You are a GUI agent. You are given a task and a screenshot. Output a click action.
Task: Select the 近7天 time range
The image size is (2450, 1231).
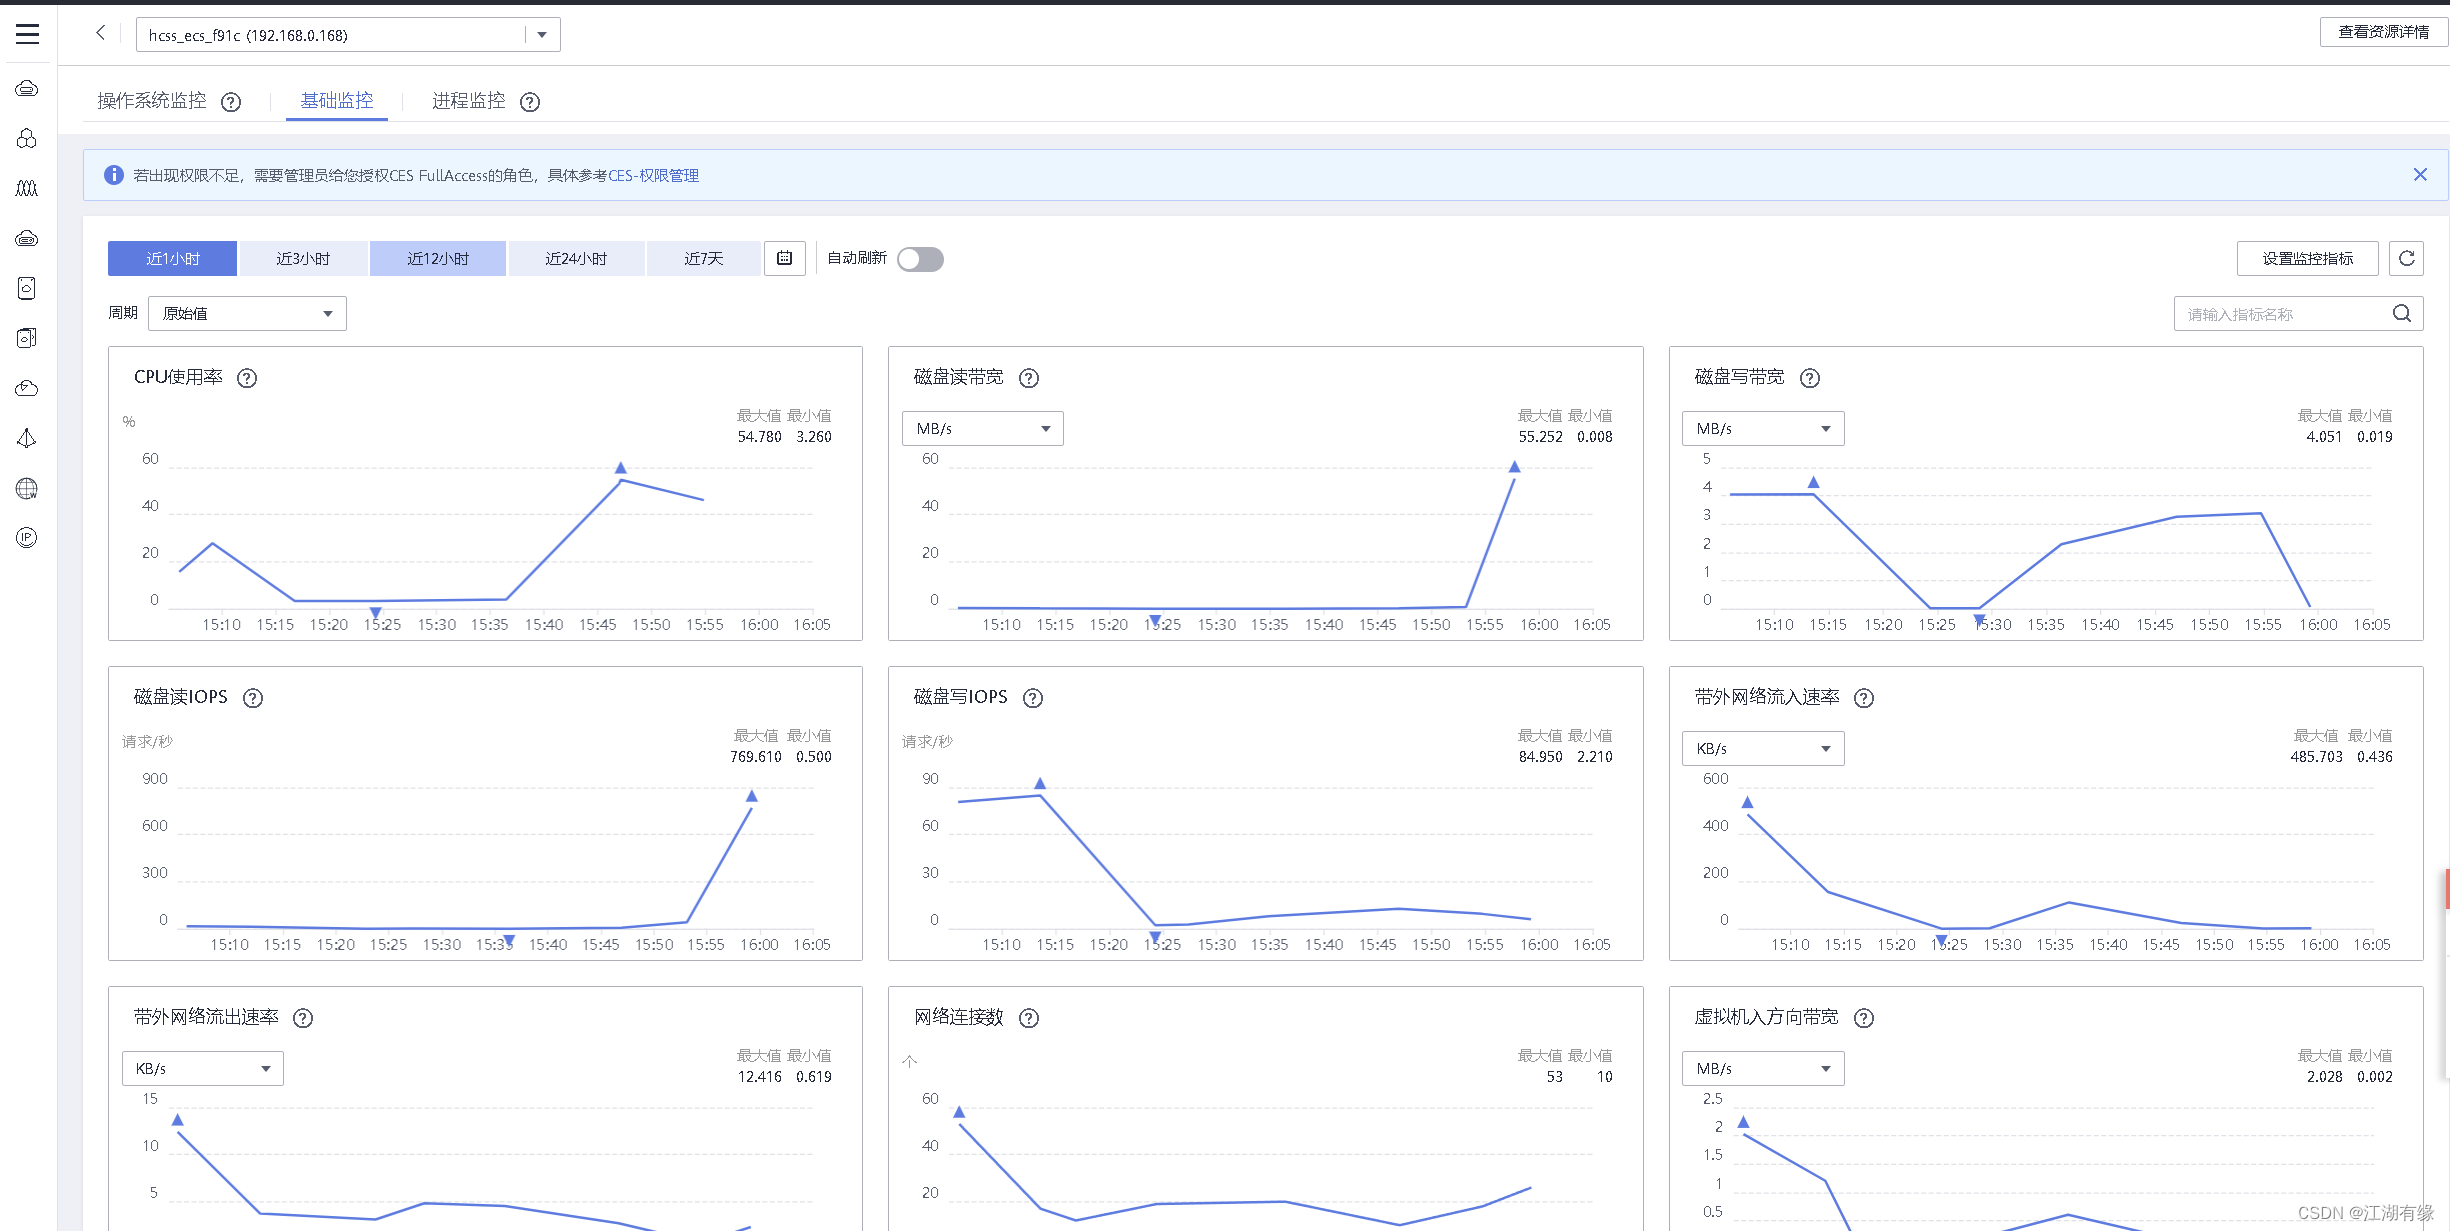click(x=703, y=258)
